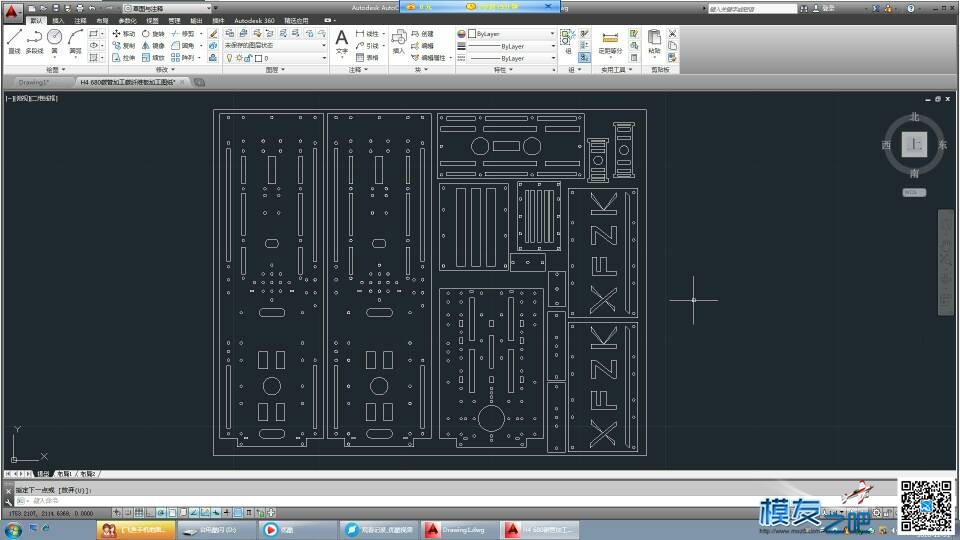The height and width of the screenshot is (540, 960).
Task: Toggle Grid display in status bar
Action: pos(139,512)
